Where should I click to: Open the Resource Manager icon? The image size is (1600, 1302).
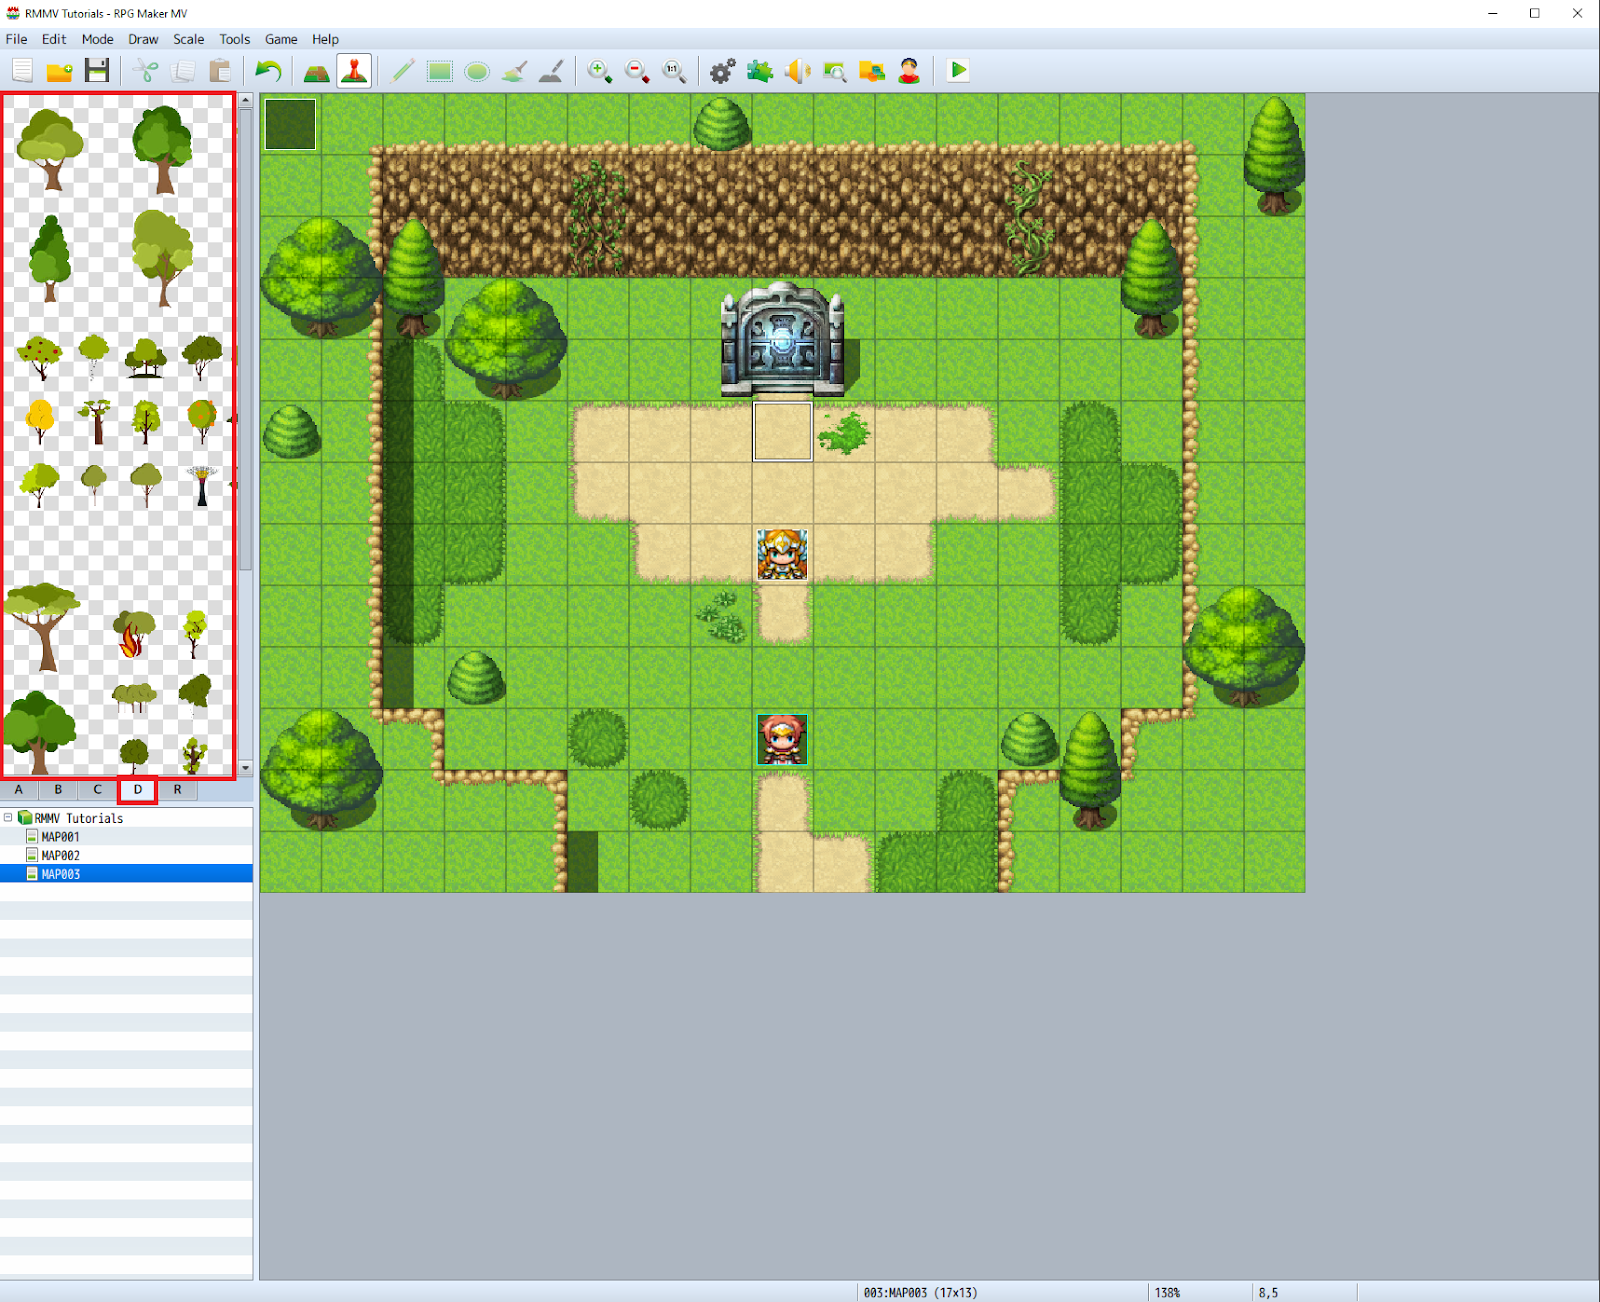(872, 71)
